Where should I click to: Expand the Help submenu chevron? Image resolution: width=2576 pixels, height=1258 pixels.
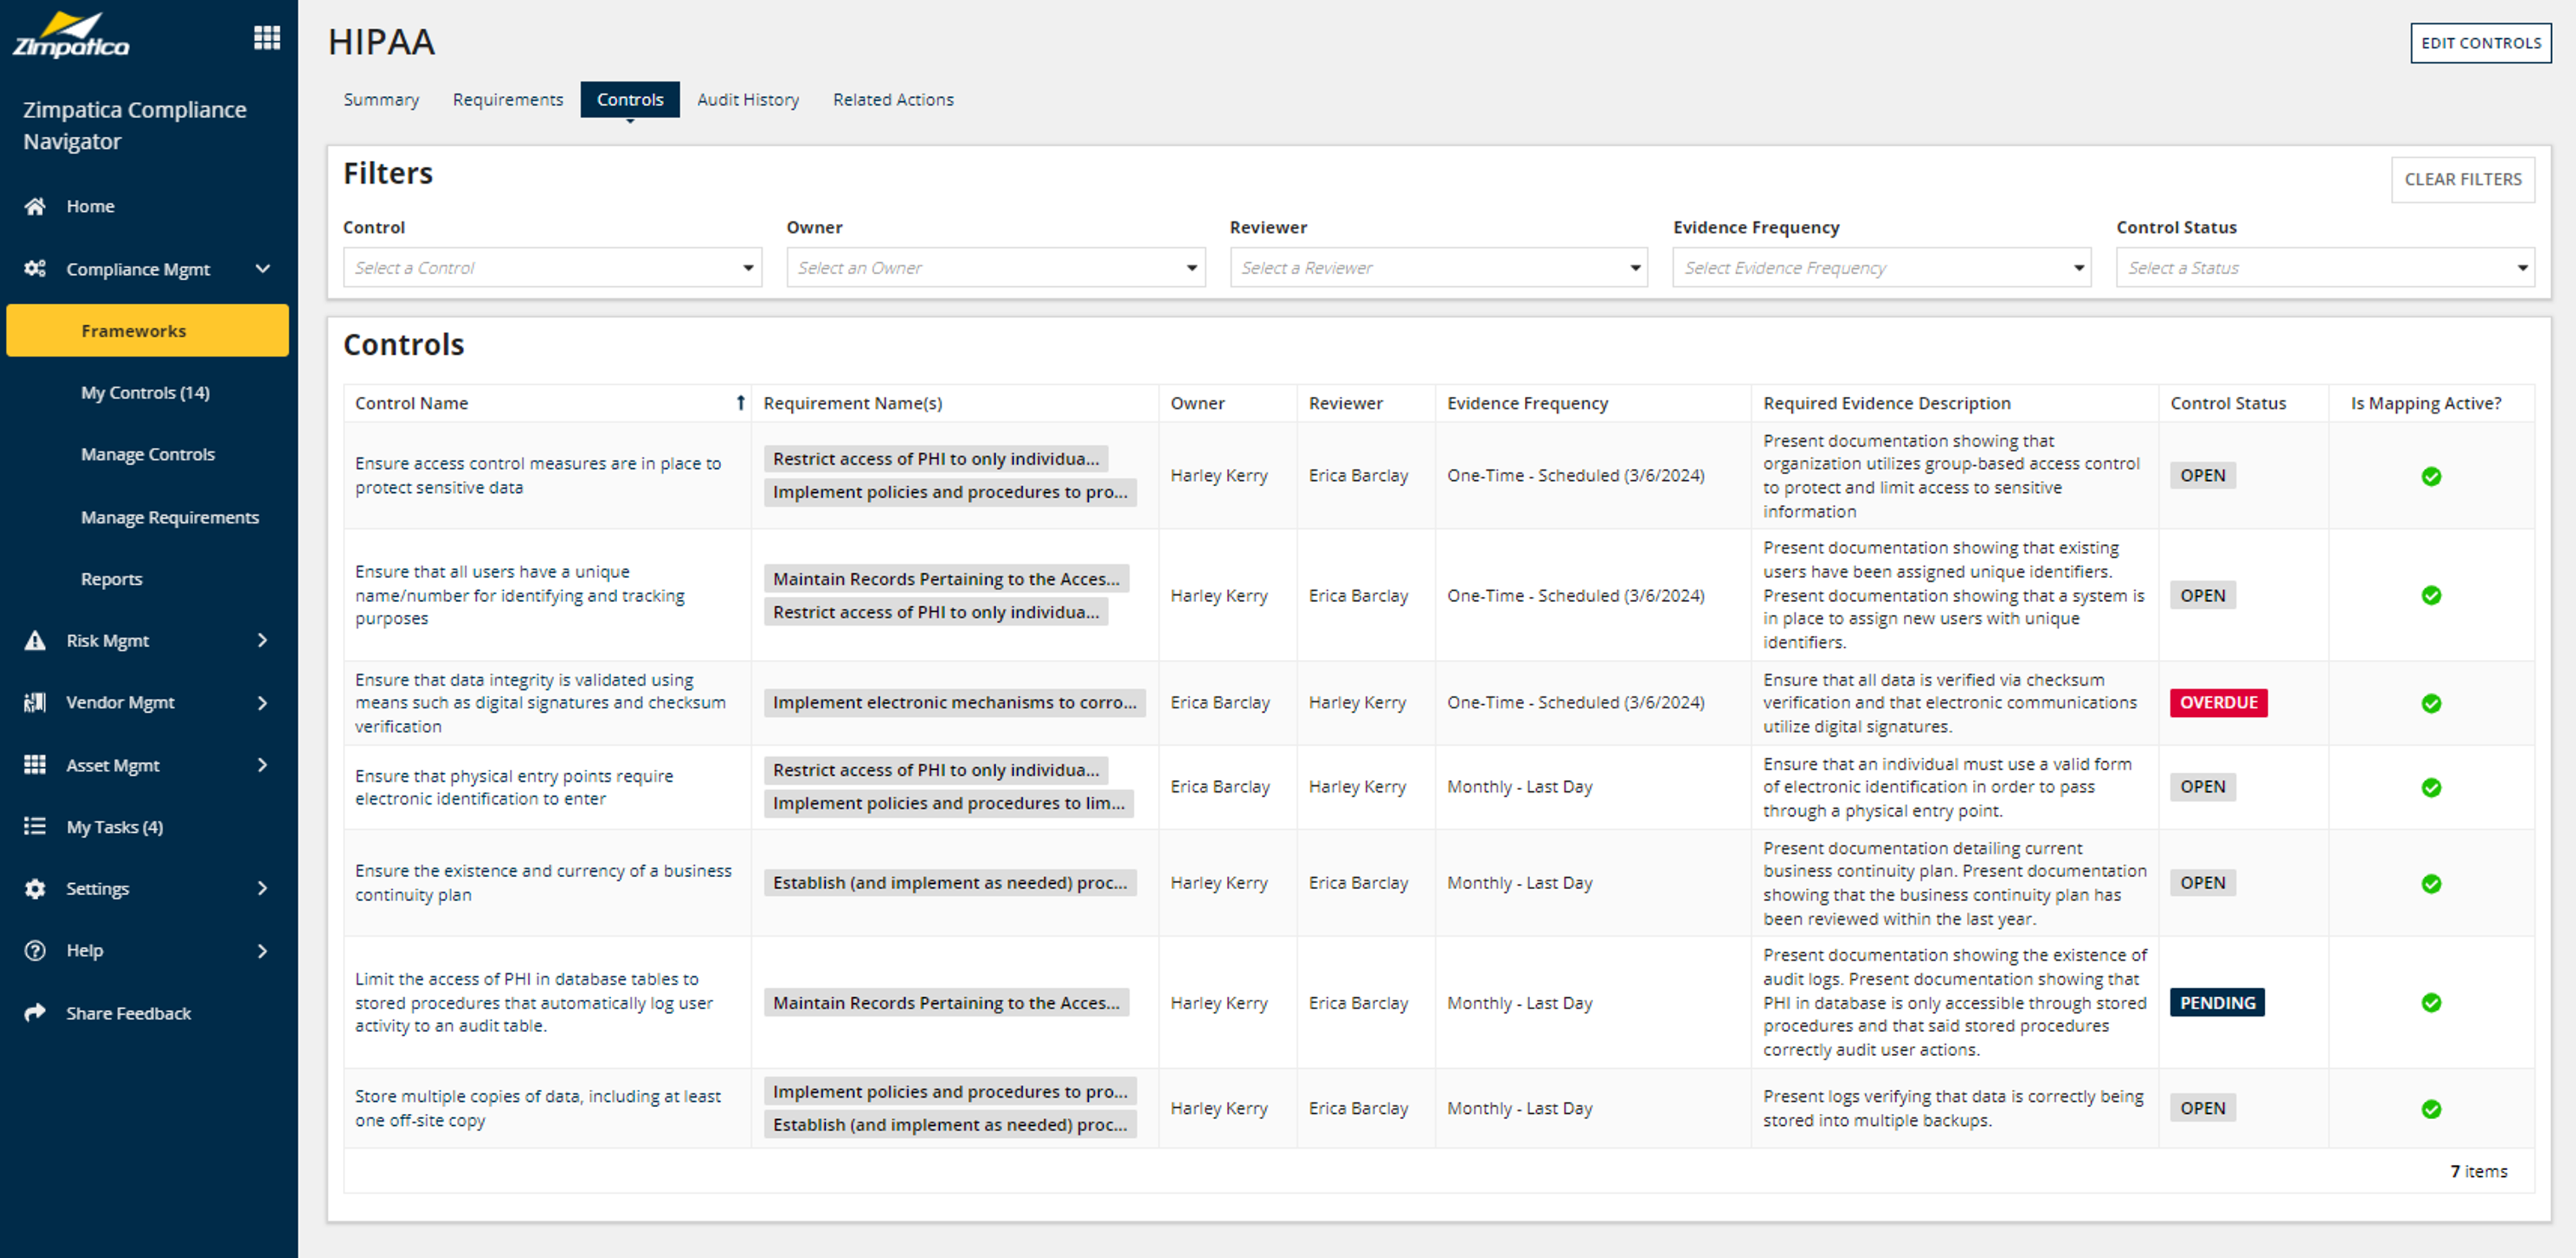[262, 950]
